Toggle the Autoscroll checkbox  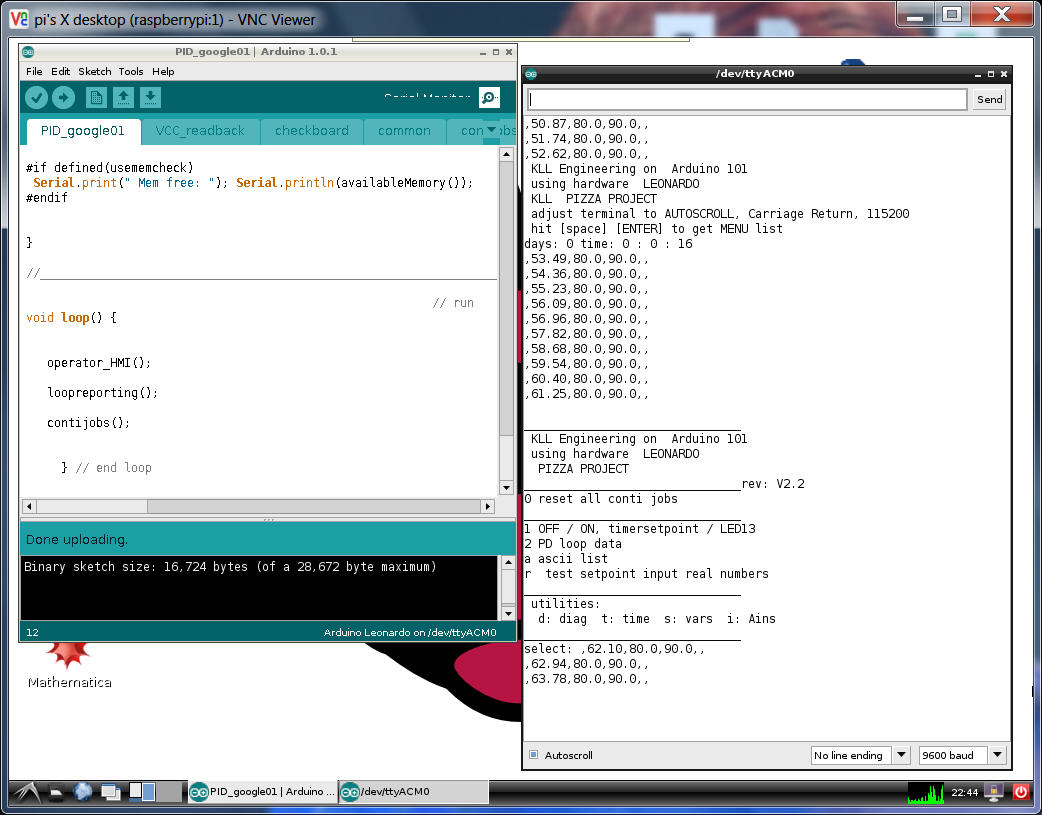pyautogui.click(x=533, y=755)
